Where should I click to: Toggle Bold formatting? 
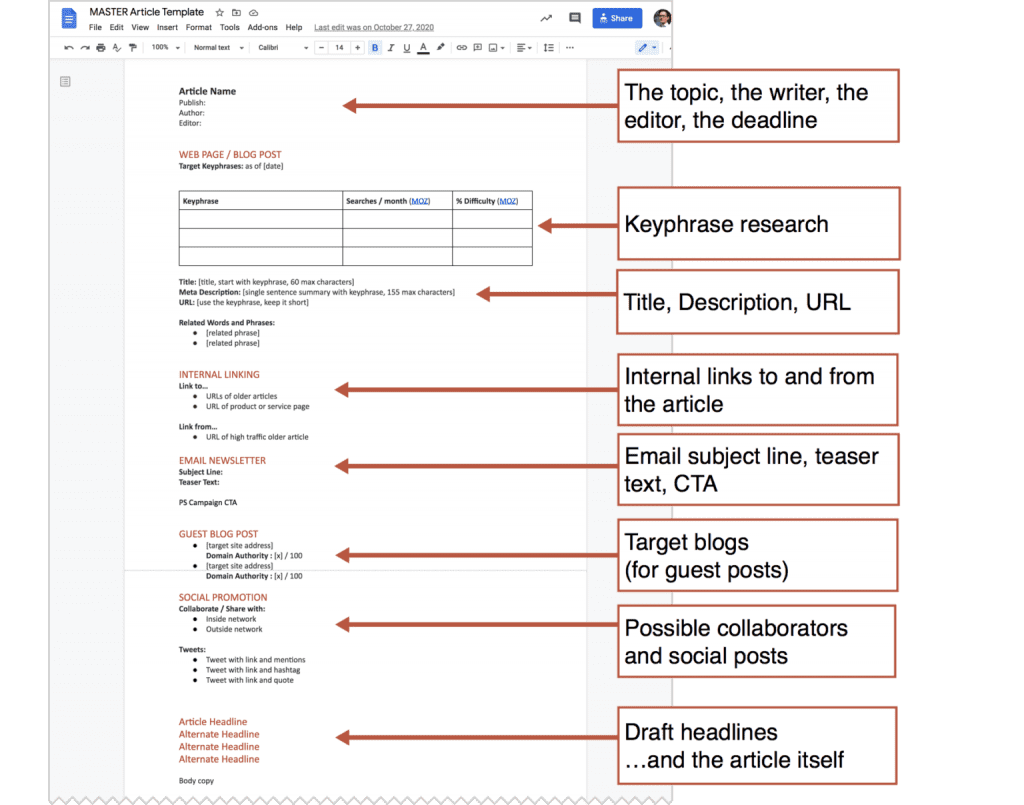tap(375, 48)
